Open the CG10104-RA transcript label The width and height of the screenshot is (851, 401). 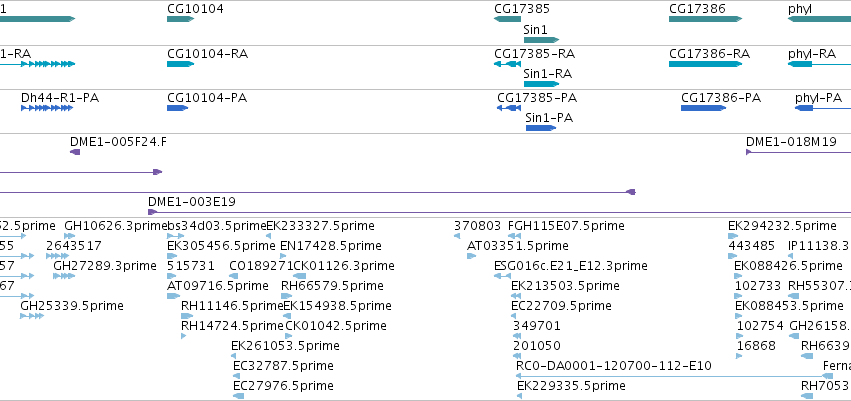click(x=208, y=54)
